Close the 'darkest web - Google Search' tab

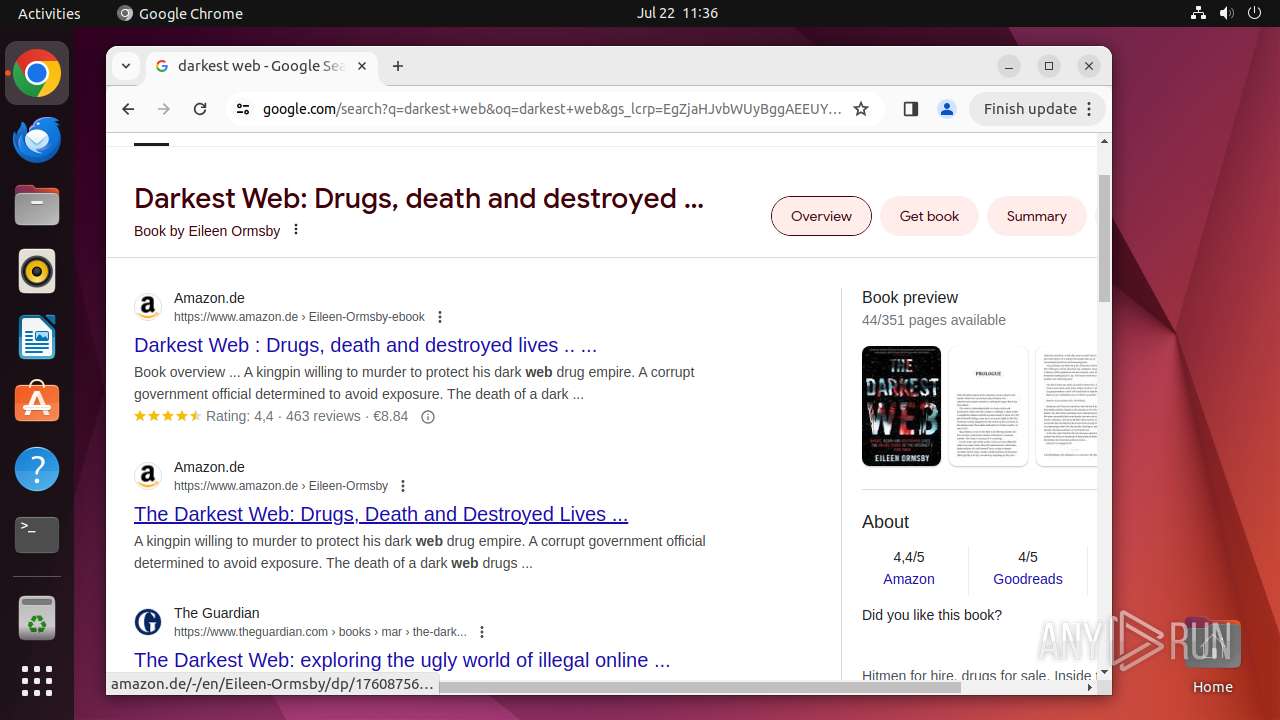362,66
